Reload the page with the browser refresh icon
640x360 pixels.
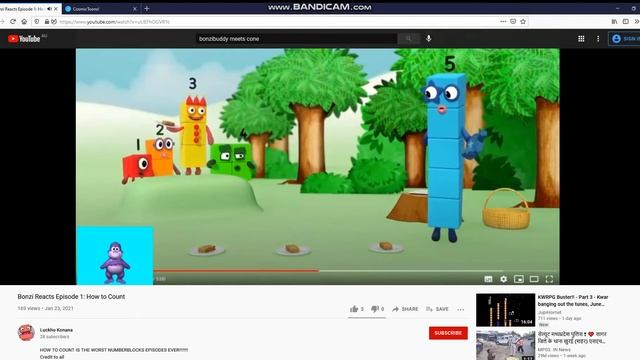pyautogui.click(x=13, y=22)
